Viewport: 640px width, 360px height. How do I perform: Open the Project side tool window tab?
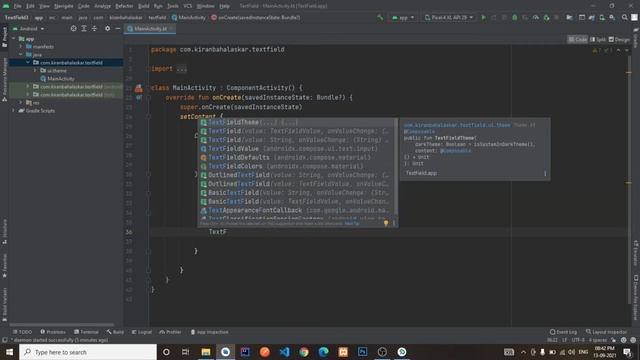coord(4,37)
